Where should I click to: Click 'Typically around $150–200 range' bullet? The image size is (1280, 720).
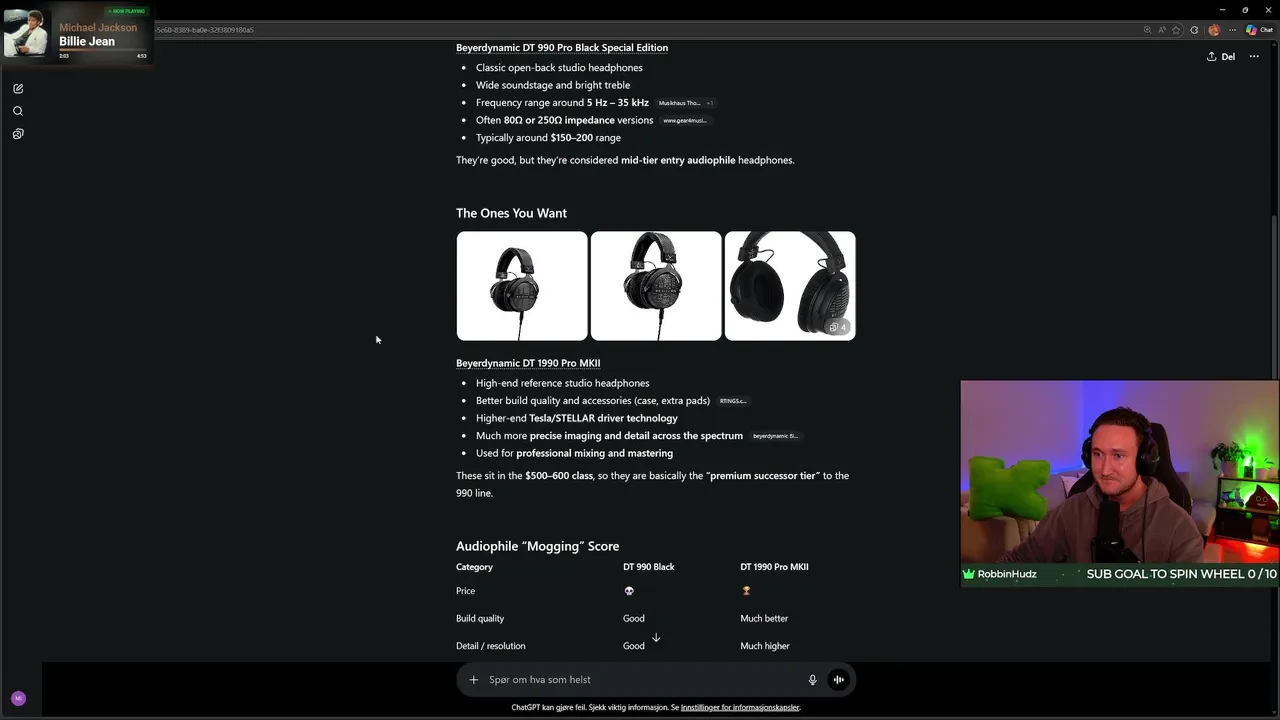tap(548, 138)
